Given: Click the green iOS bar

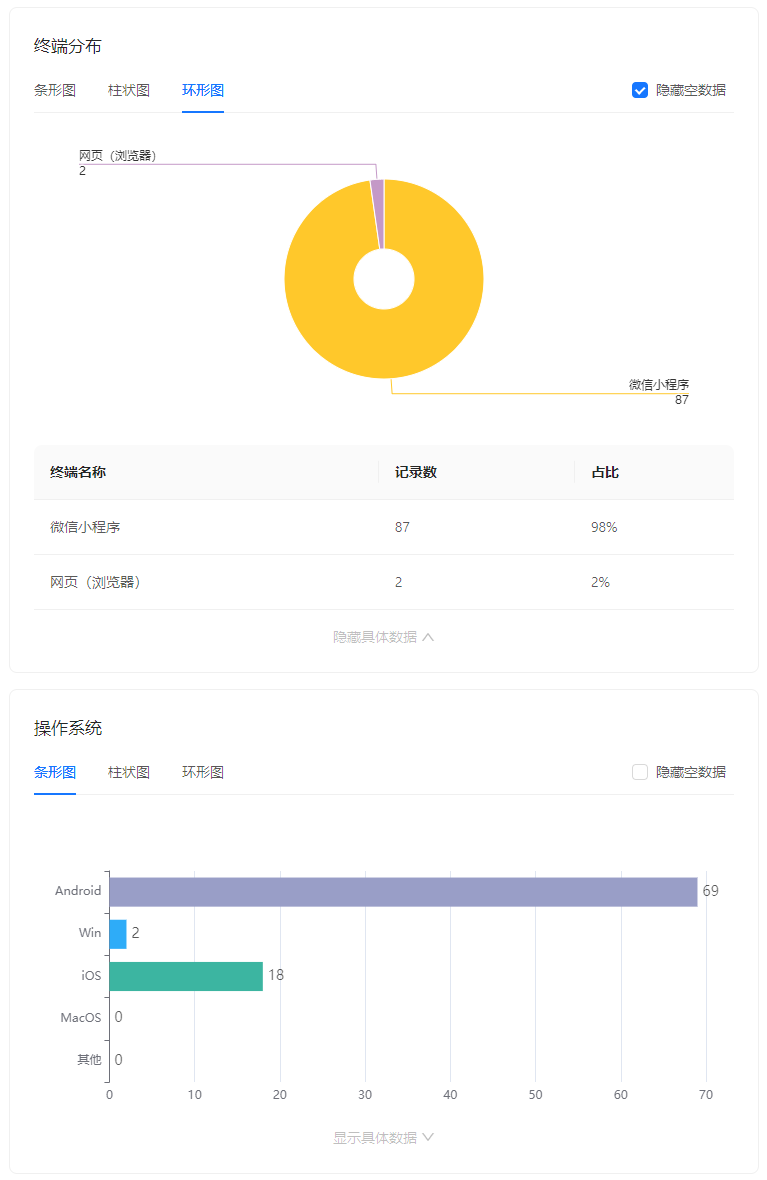Looking at the screenshot, I should (x=186, y=976).
